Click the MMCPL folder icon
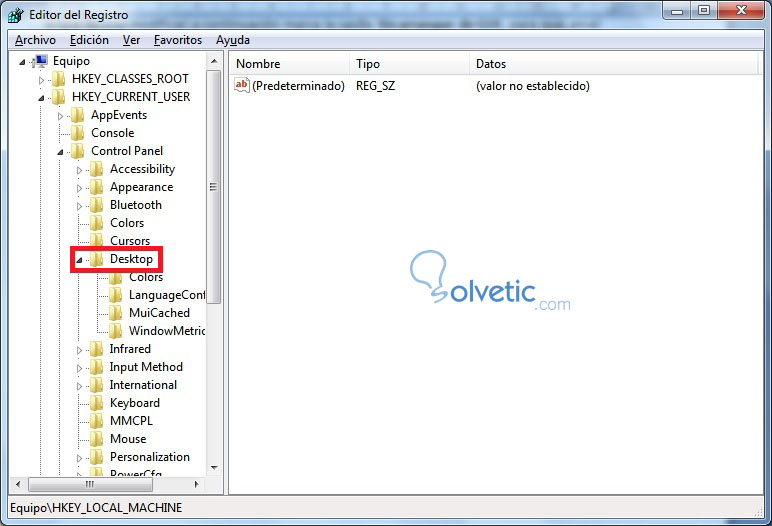772x526 pixels. pyautogui.click(x=96, y=421)
